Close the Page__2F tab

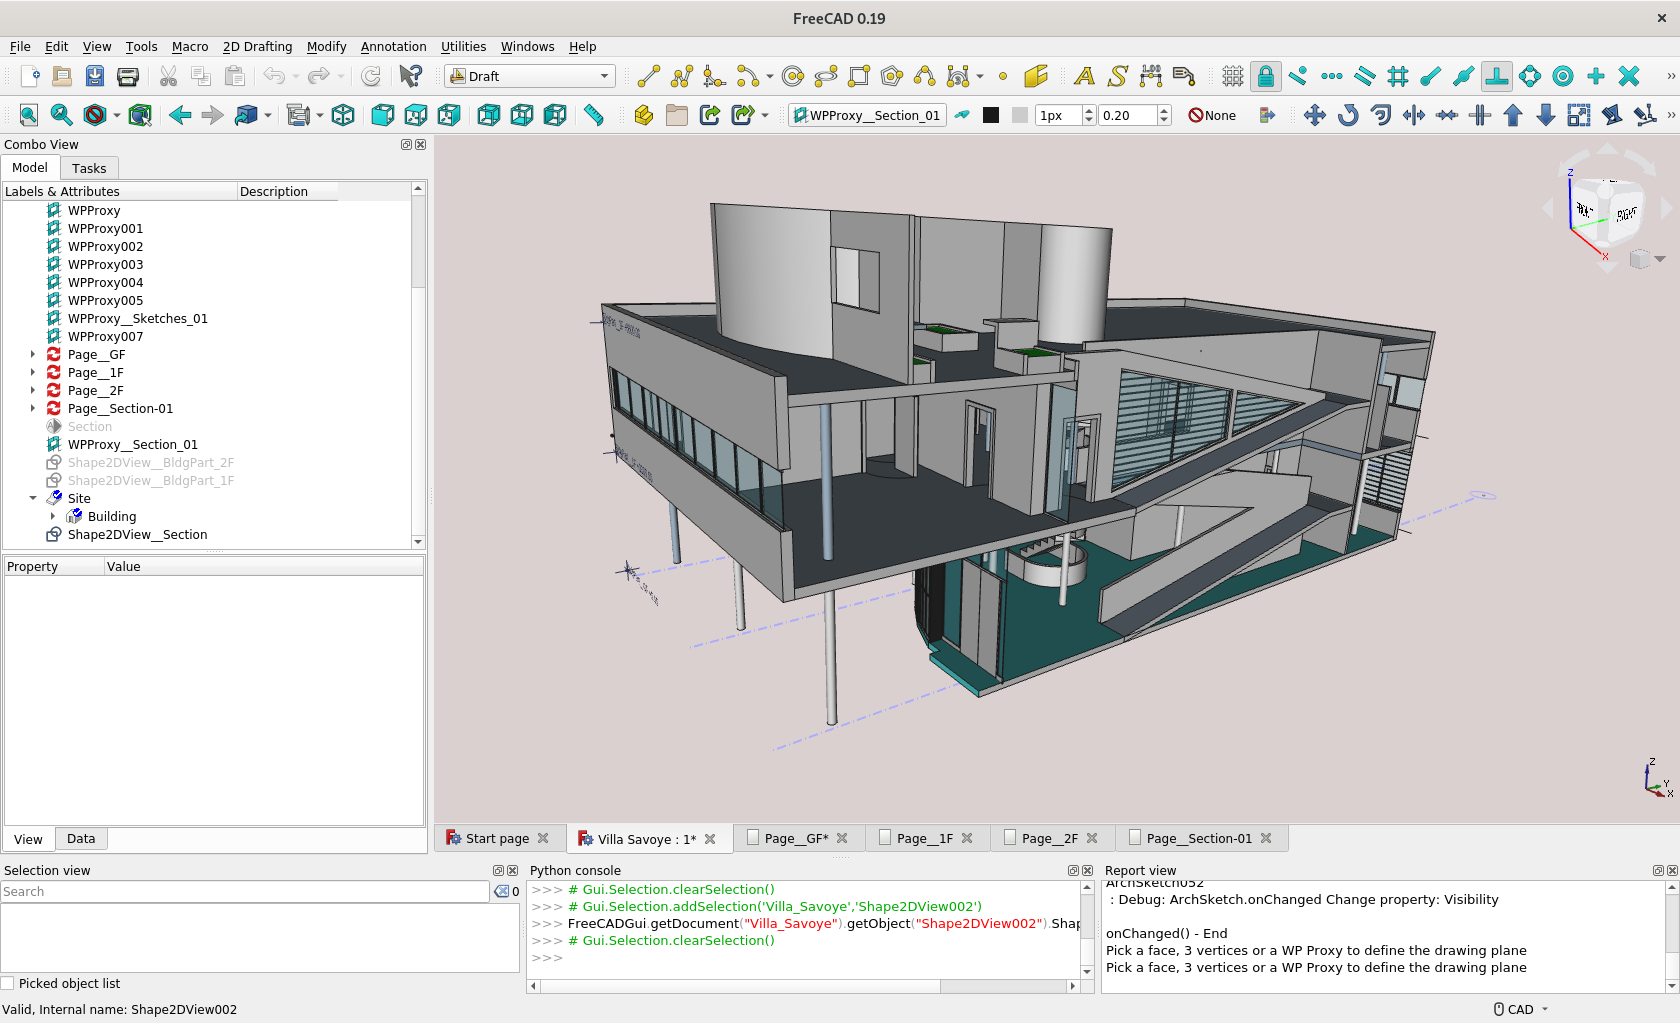1092,838
